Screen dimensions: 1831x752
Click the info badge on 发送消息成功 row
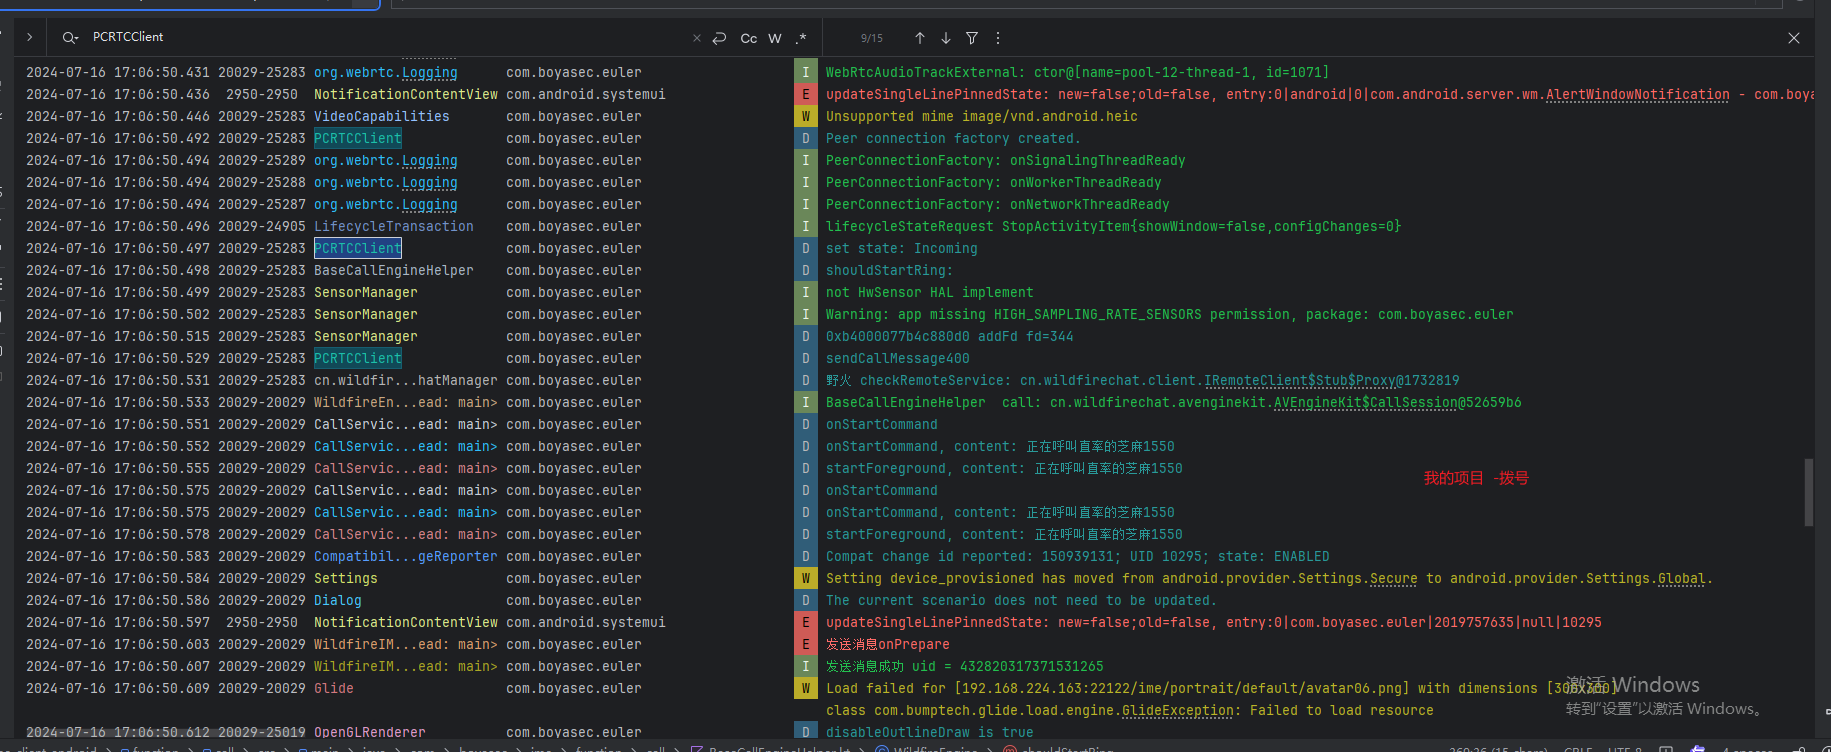[x=805, y=666]
